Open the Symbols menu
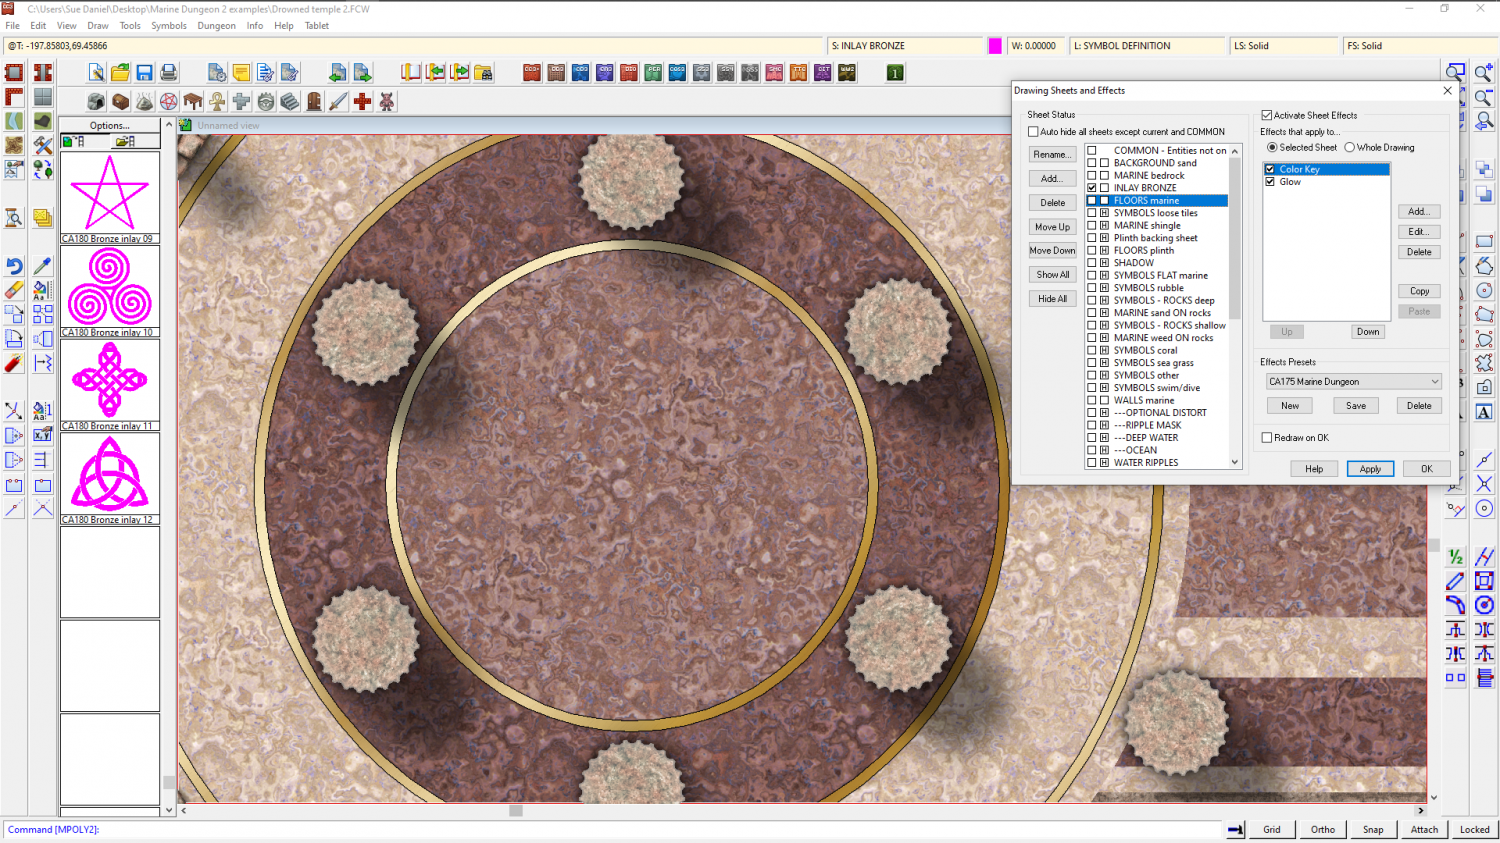Screen dimensions: 1500x843 [x=169, y=26]
